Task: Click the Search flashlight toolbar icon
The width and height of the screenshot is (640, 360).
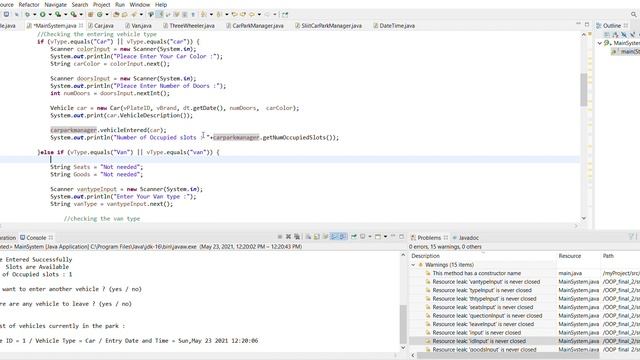Action: coord(133,14)
